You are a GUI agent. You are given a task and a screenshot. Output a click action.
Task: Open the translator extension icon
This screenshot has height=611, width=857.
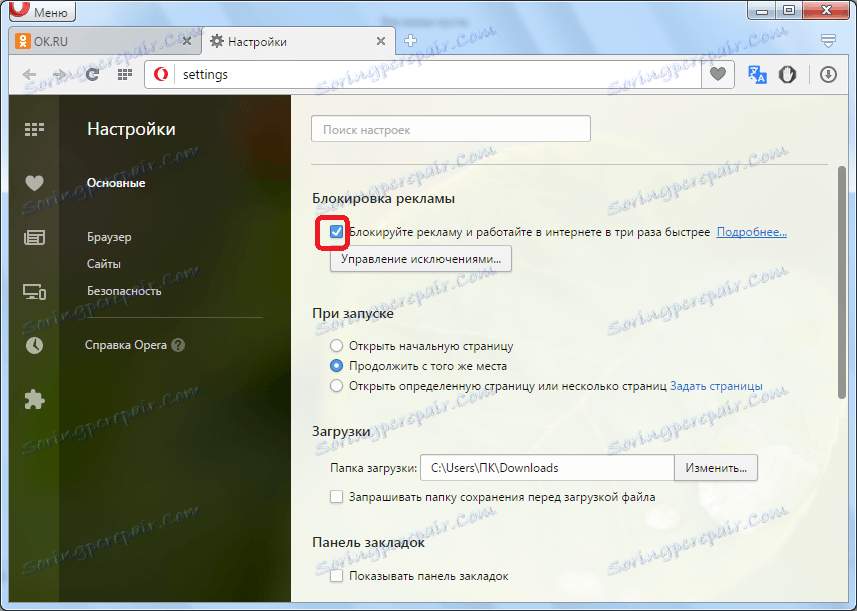tap(757, 74)
